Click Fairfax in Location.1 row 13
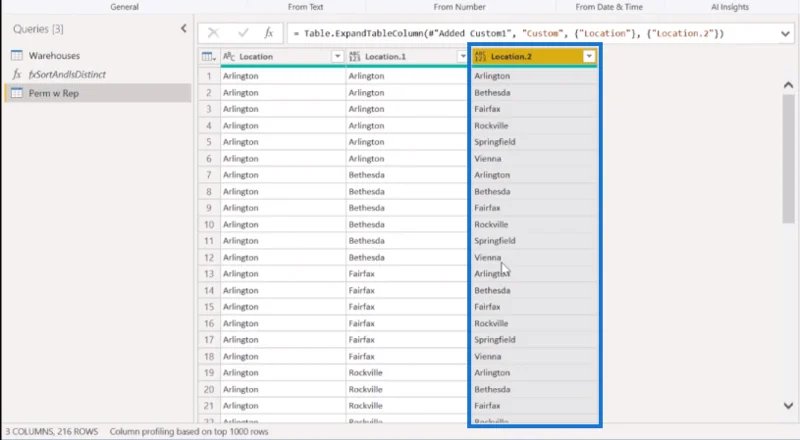Viewport: 800px width, 440px height. [361, 274]
